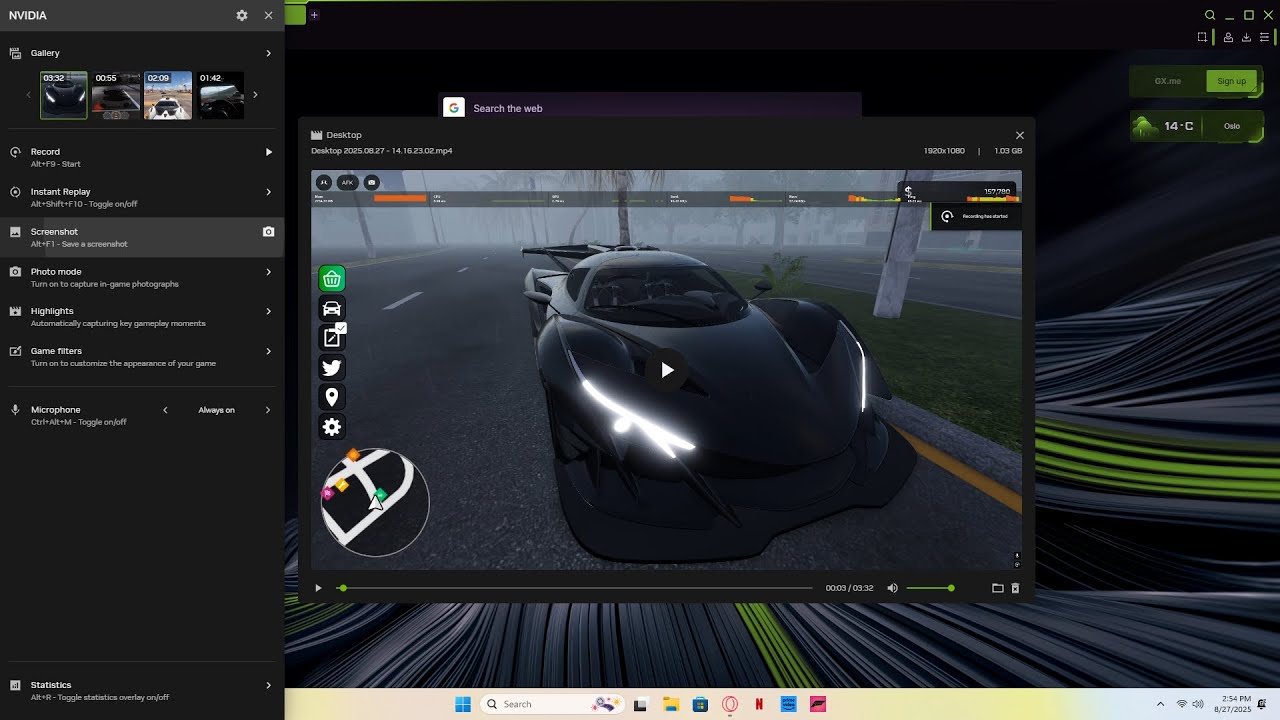
Task: Mute video with the speaker icon
Action: (x=892, y=588)
